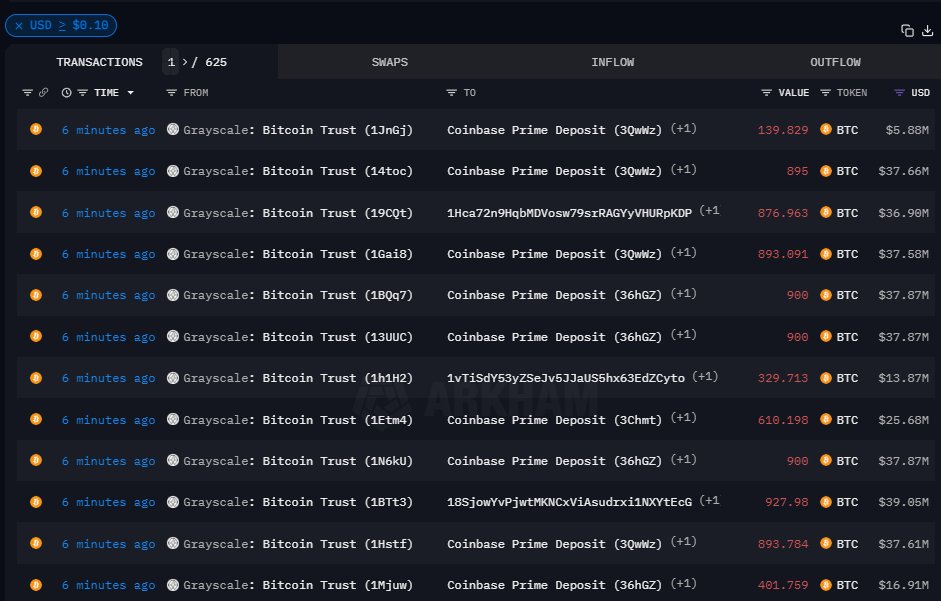Open Grayscale Bitcoin Trust (1N6kU) sender
Screen dimensions: 941x601
298,461
